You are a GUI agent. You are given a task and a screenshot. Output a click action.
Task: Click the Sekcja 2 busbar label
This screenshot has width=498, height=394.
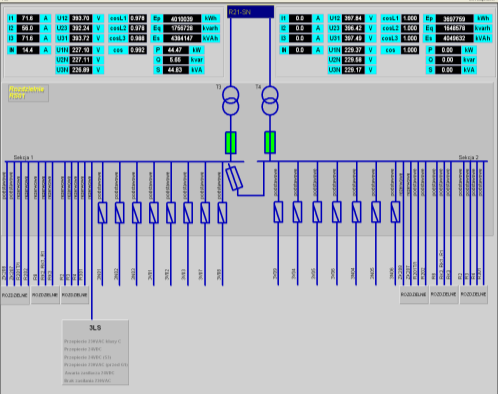(468, 157)
